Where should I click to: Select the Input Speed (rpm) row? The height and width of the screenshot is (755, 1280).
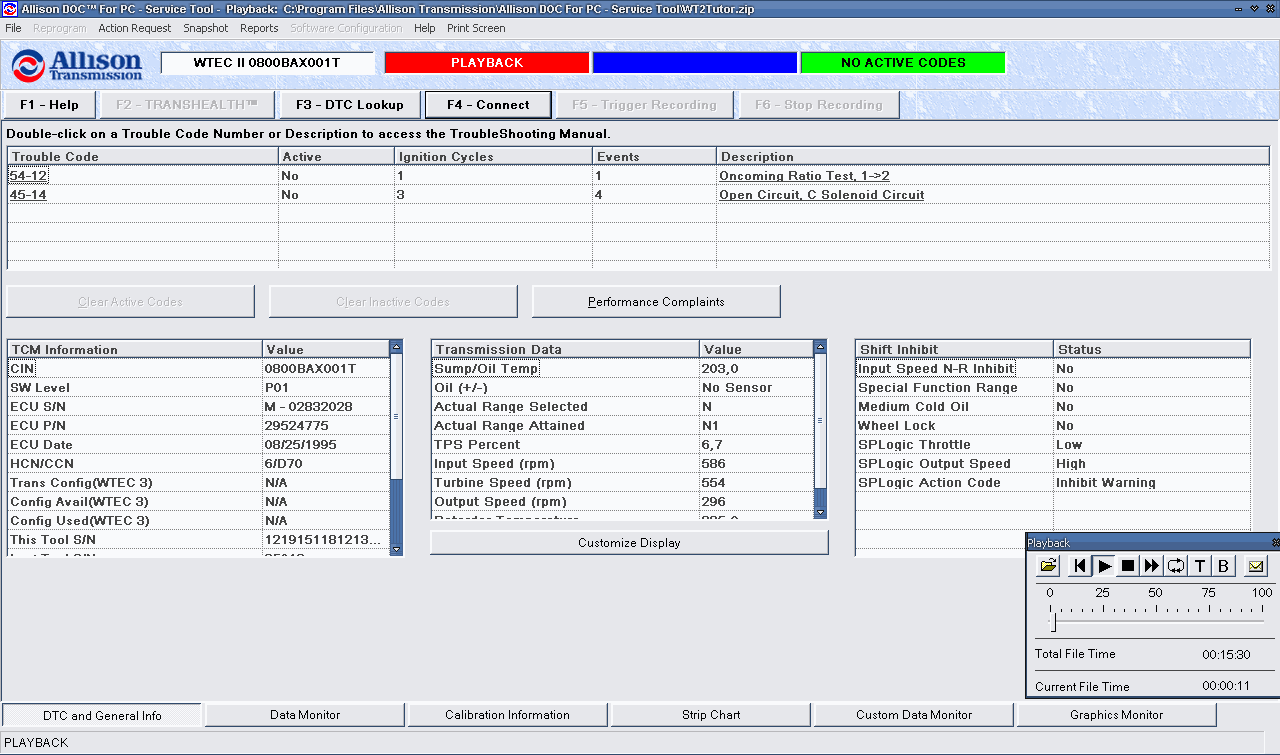[622, 464]
